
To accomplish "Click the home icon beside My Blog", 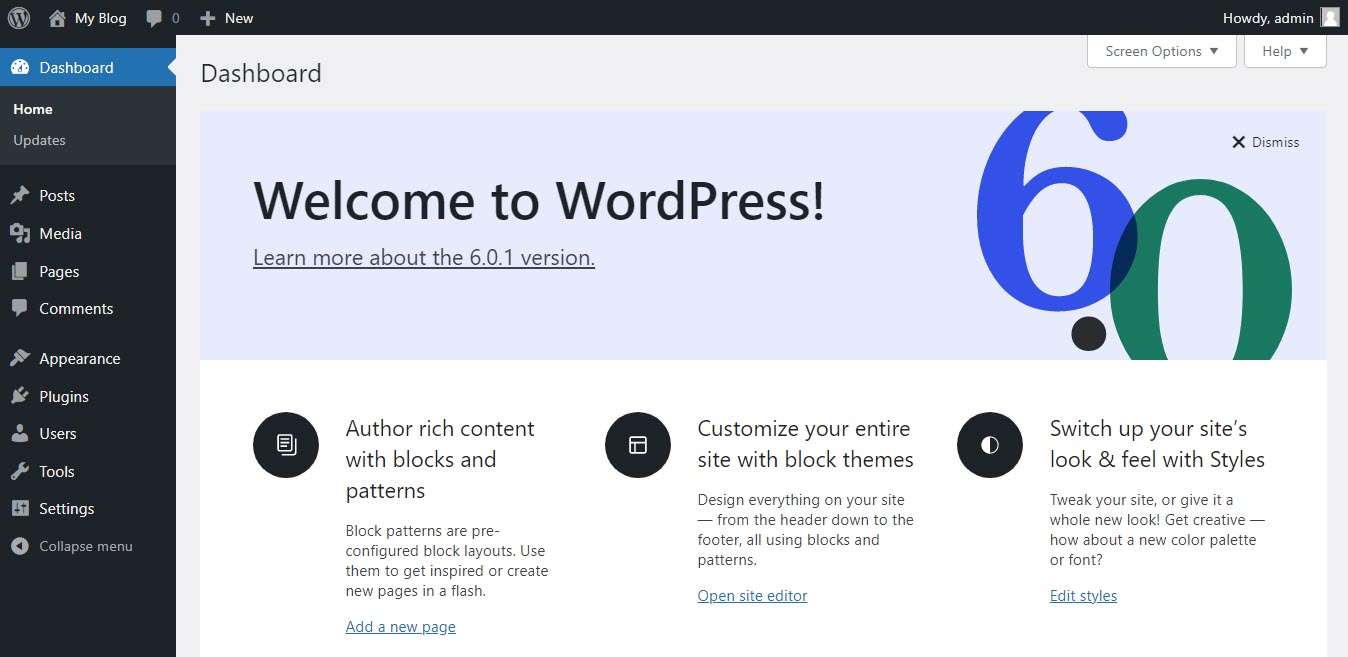I will (57, 18).
